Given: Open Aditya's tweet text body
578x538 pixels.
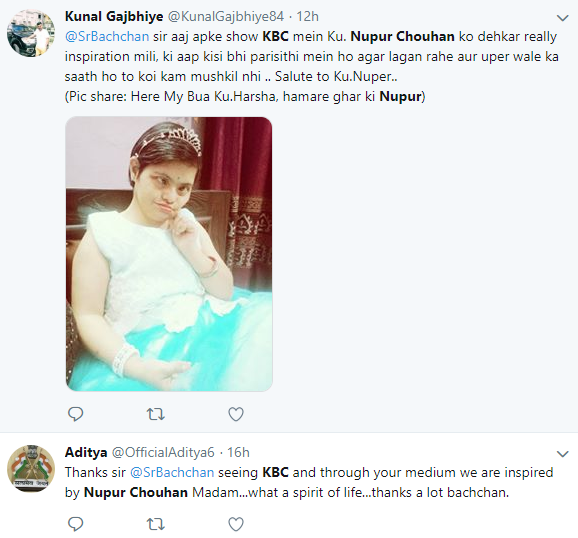Looking at the screenshot, I should click(x=309, y=482).
